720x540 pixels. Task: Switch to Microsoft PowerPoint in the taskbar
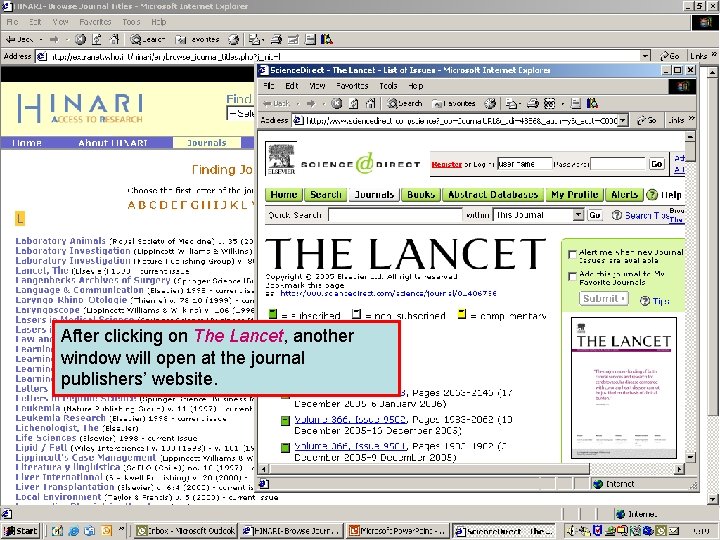pos(398,531)
